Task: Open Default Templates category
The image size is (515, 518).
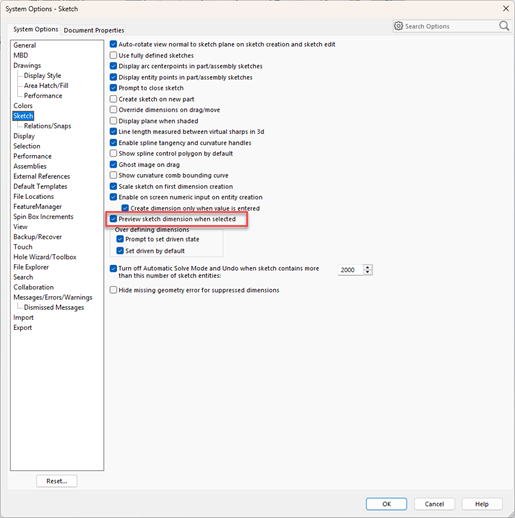Action: [x=40, y=186]
